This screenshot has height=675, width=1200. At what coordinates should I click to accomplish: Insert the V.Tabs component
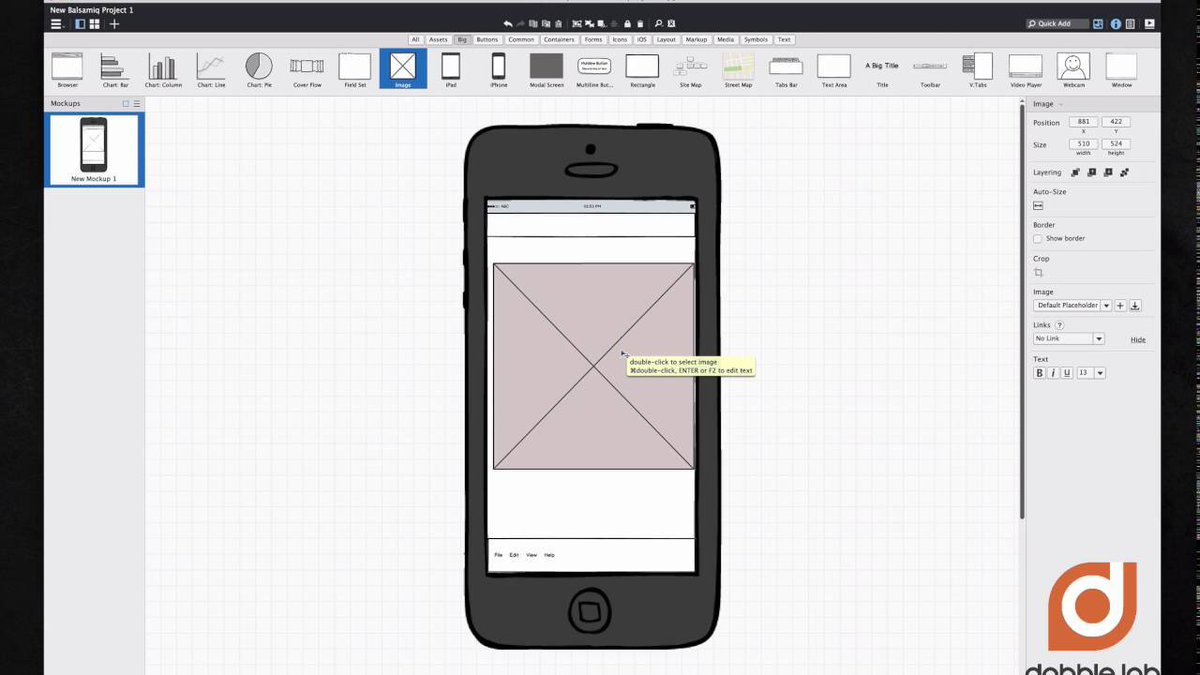tap(978, 70)
